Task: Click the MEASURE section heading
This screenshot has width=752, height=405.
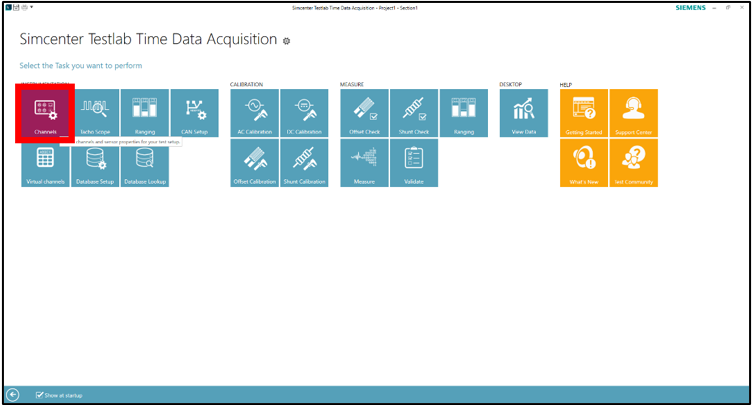Action: 352,84
